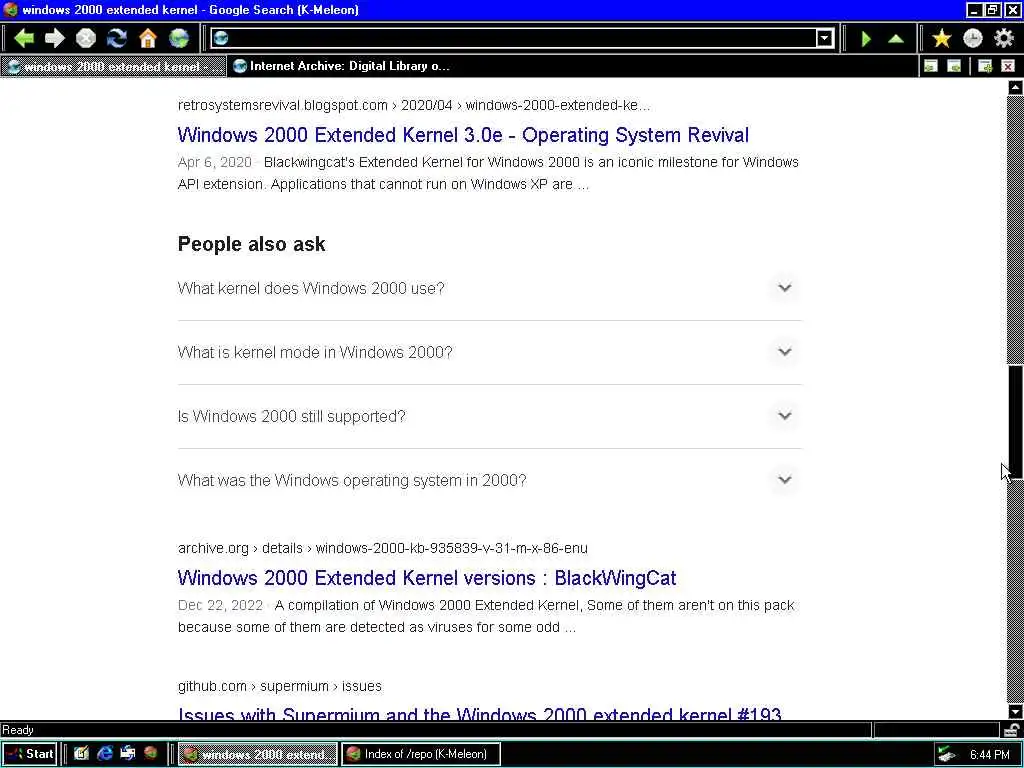Expand 'What kernel does Windows 2000 use?'
Screen dimensions: 1024x768
pos(490,288)
